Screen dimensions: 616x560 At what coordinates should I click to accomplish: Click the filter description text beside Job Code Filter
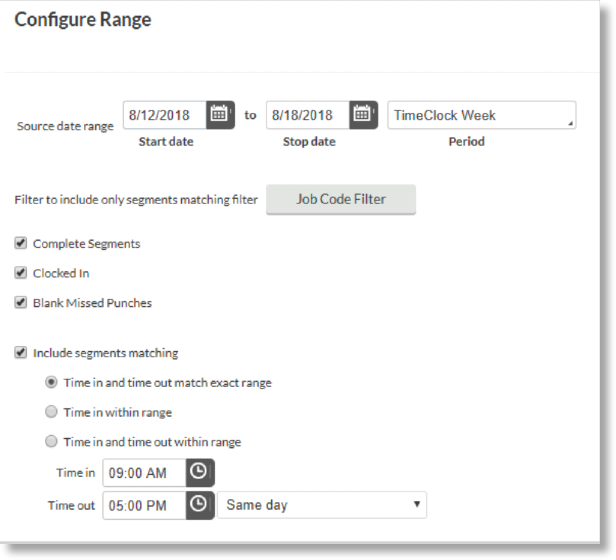(x=136, y=200)
